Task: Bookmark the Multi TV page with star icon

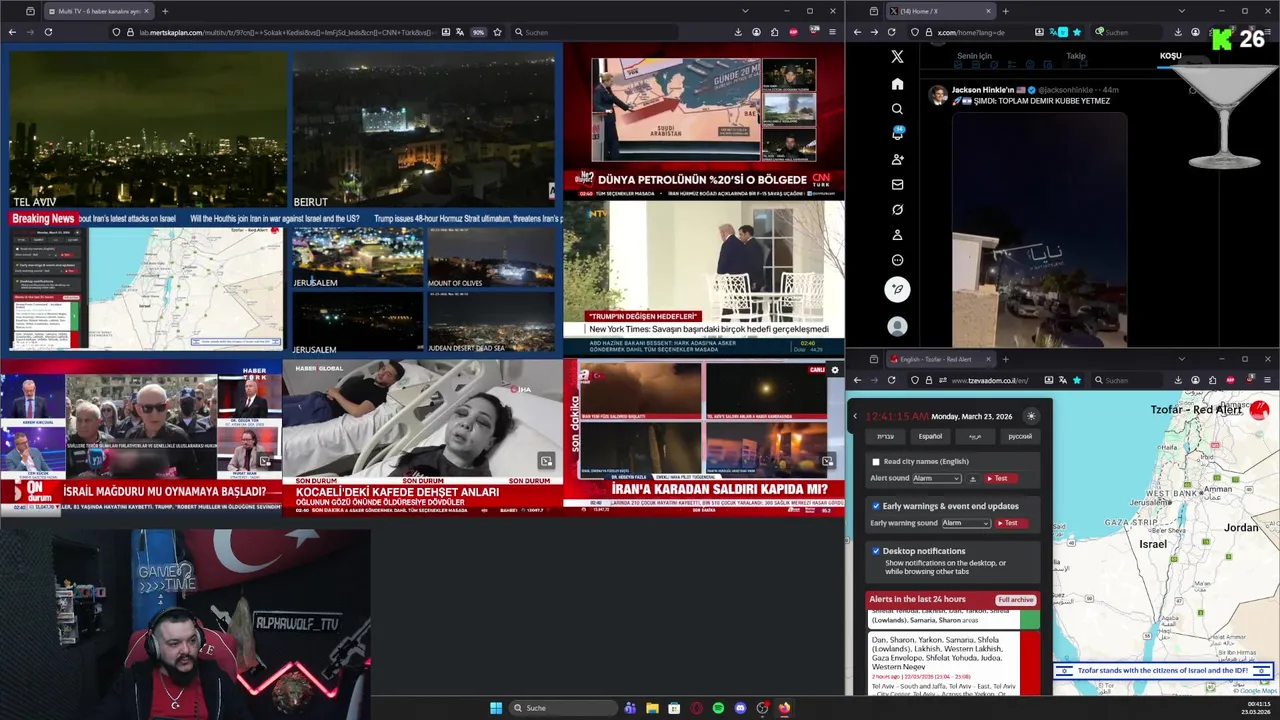Action: coord(497,32)
